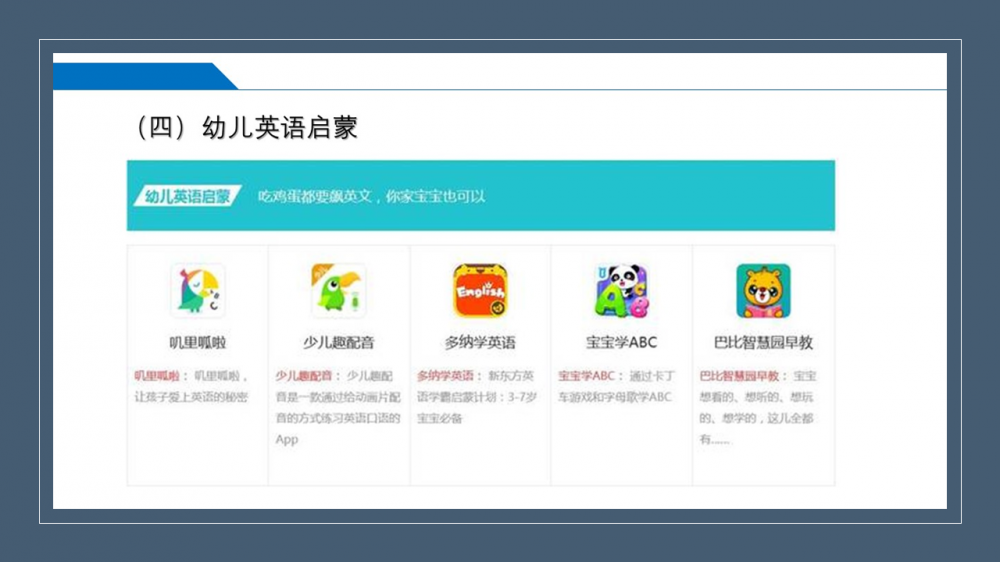Open the 多纳学英语 lion English icon

click(480, 290)
